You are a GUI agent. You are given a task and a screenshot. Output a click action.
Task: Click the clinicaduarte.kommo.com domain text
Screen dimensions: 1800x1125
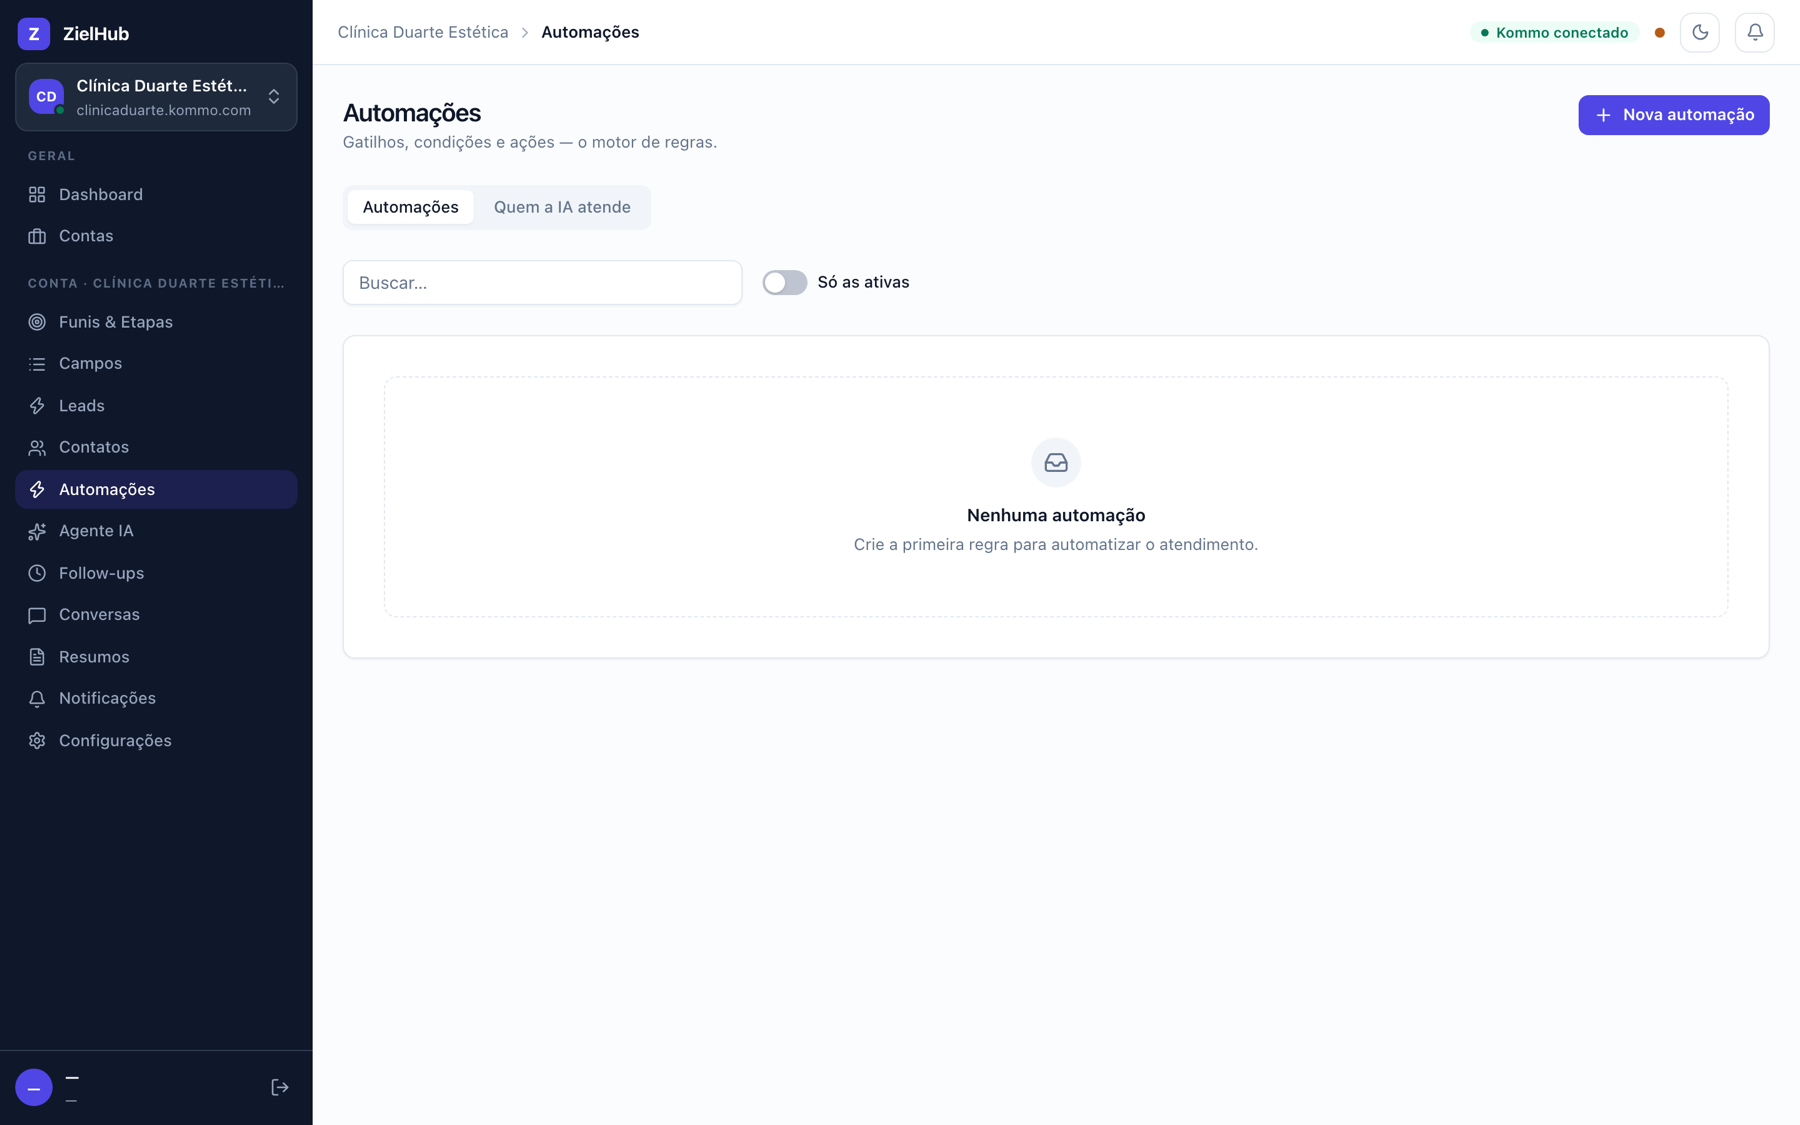click(164, 110)
